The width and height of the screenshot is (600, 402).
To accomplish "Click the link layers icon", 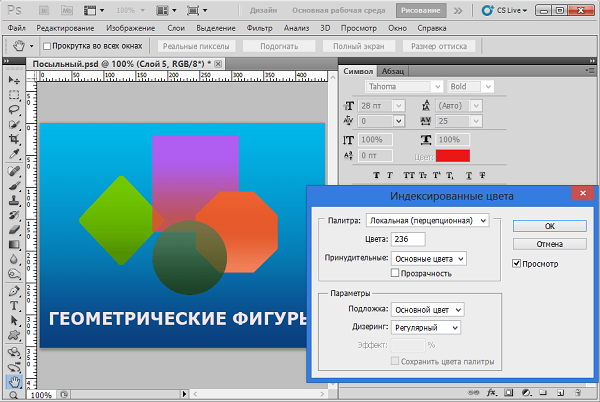I will [474, 393].
